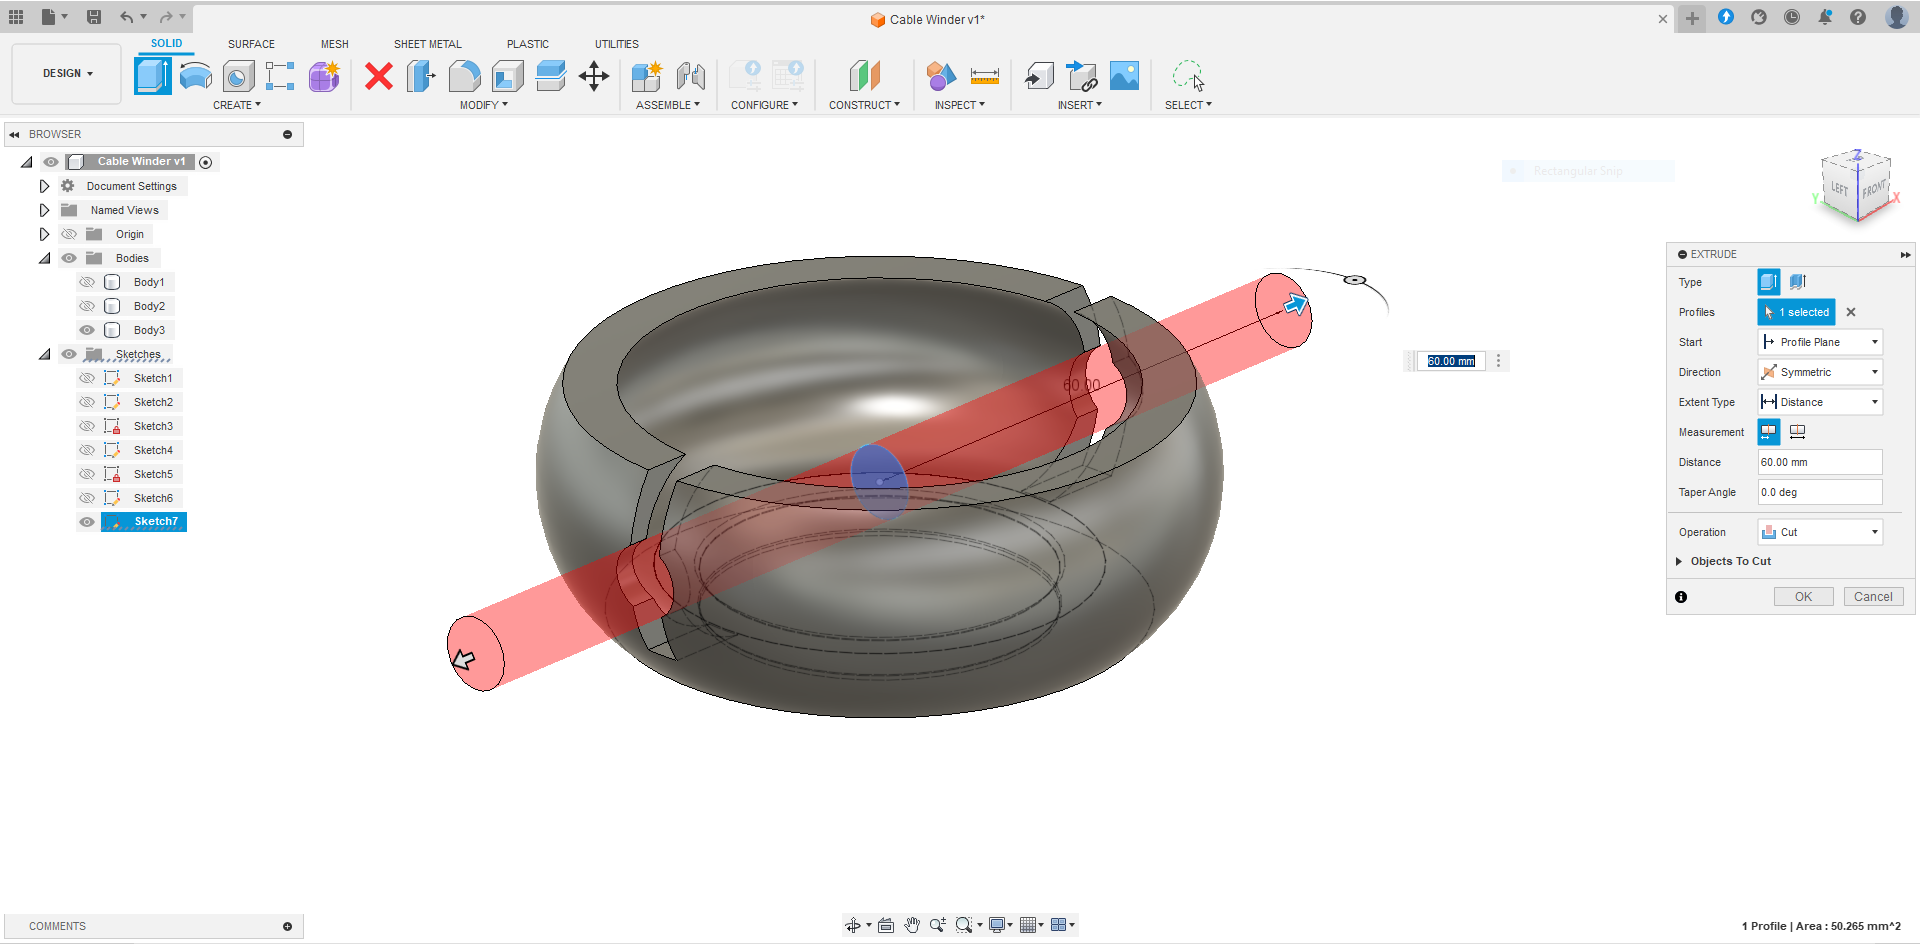Switch to the SURFACE tab

[x=251, y=44]
